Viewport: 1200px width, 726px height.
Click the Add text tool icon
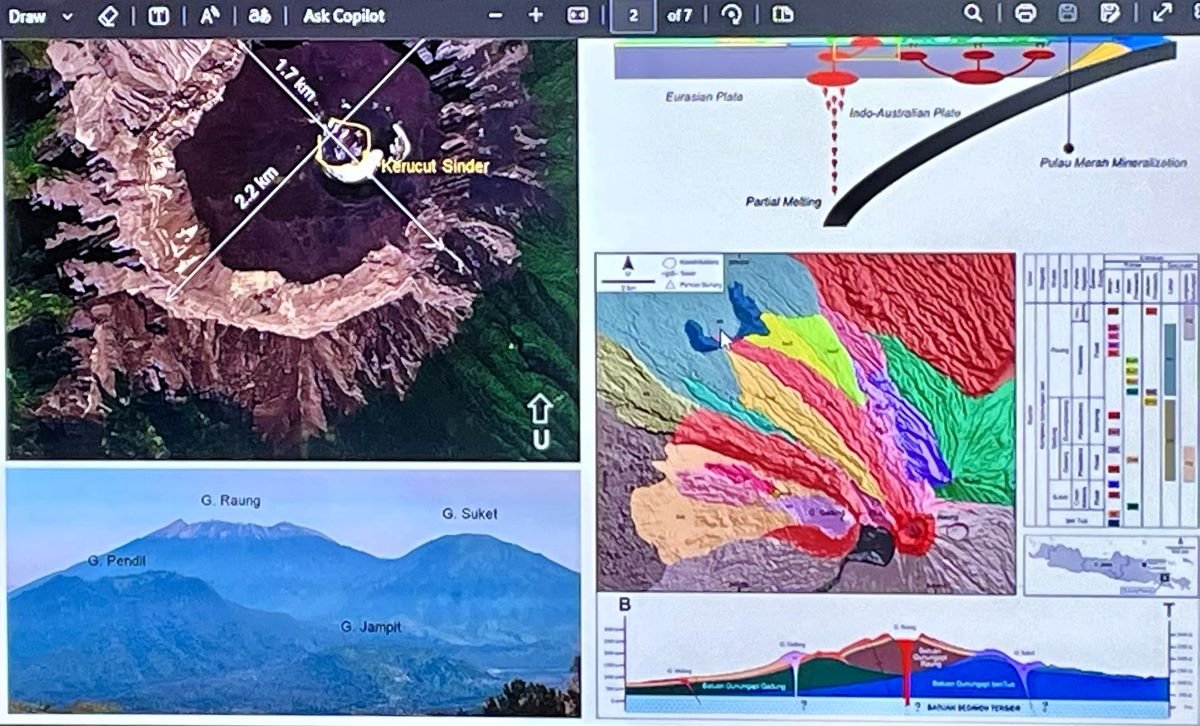click(158, 16)
